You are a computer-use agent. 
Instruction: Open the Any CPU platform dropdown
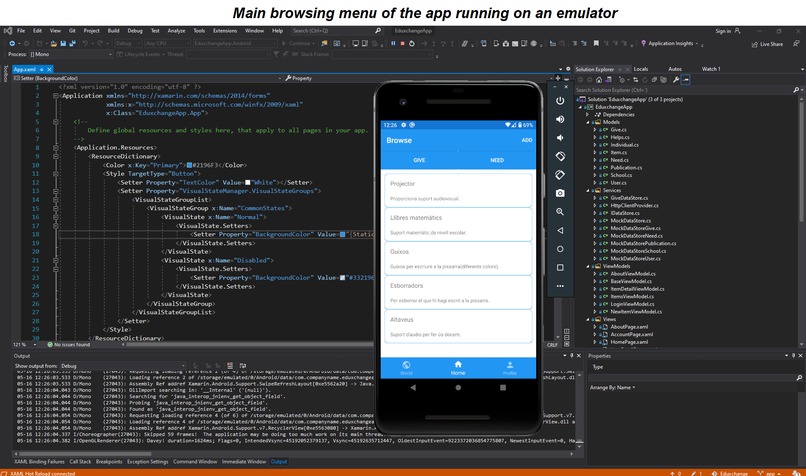tap(167, 44)
